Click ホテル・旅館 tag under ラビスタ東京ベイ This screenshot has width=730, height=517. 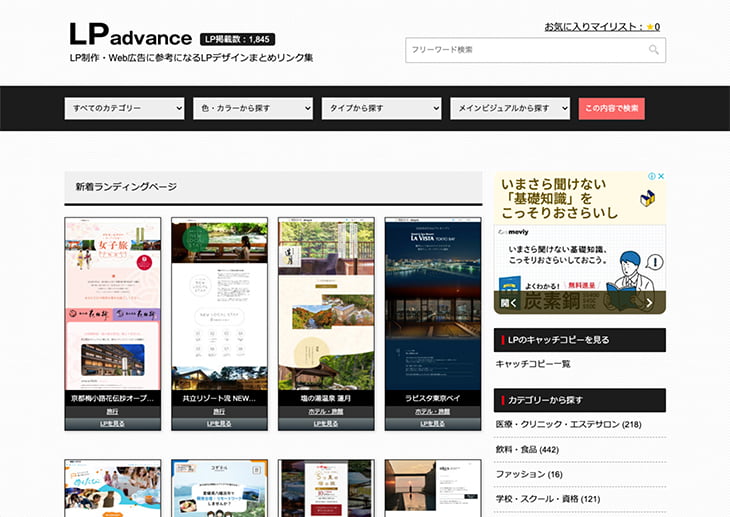(x=433, y=411)
